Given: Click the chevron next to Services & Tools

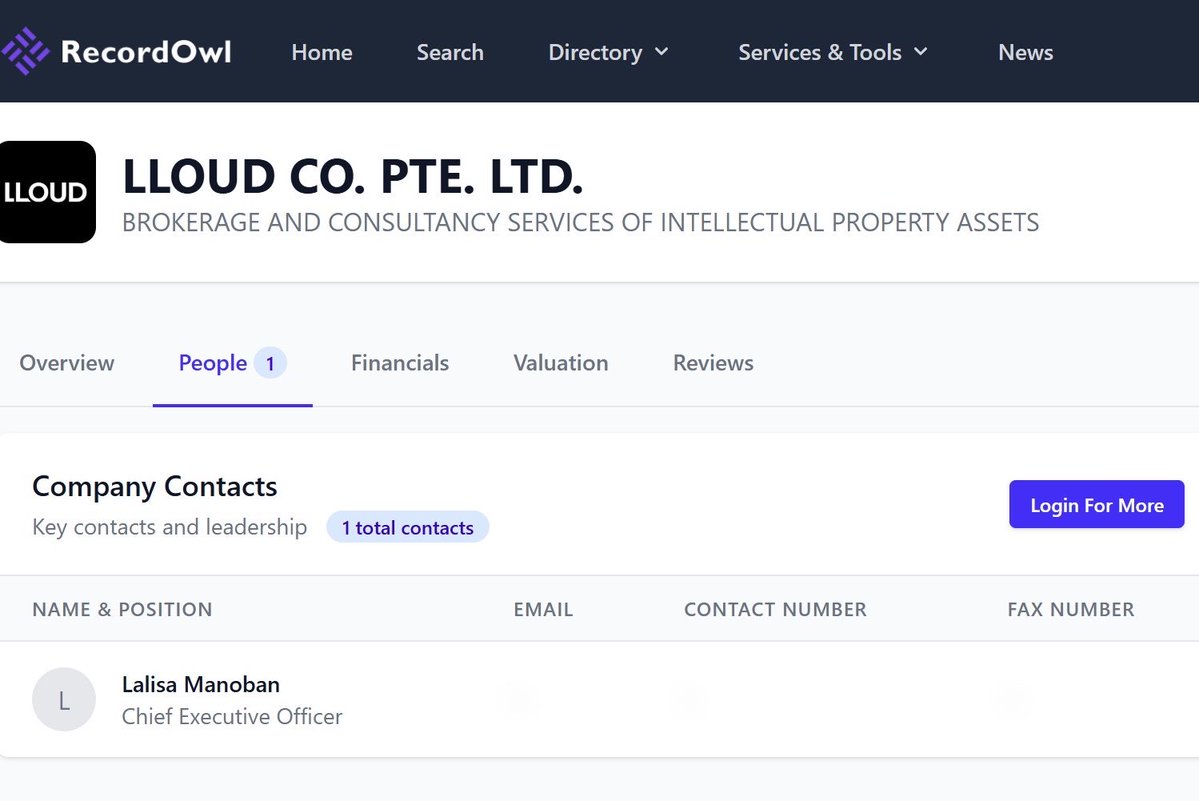Looking at the screenshot, I should click(x=921, y=52).
